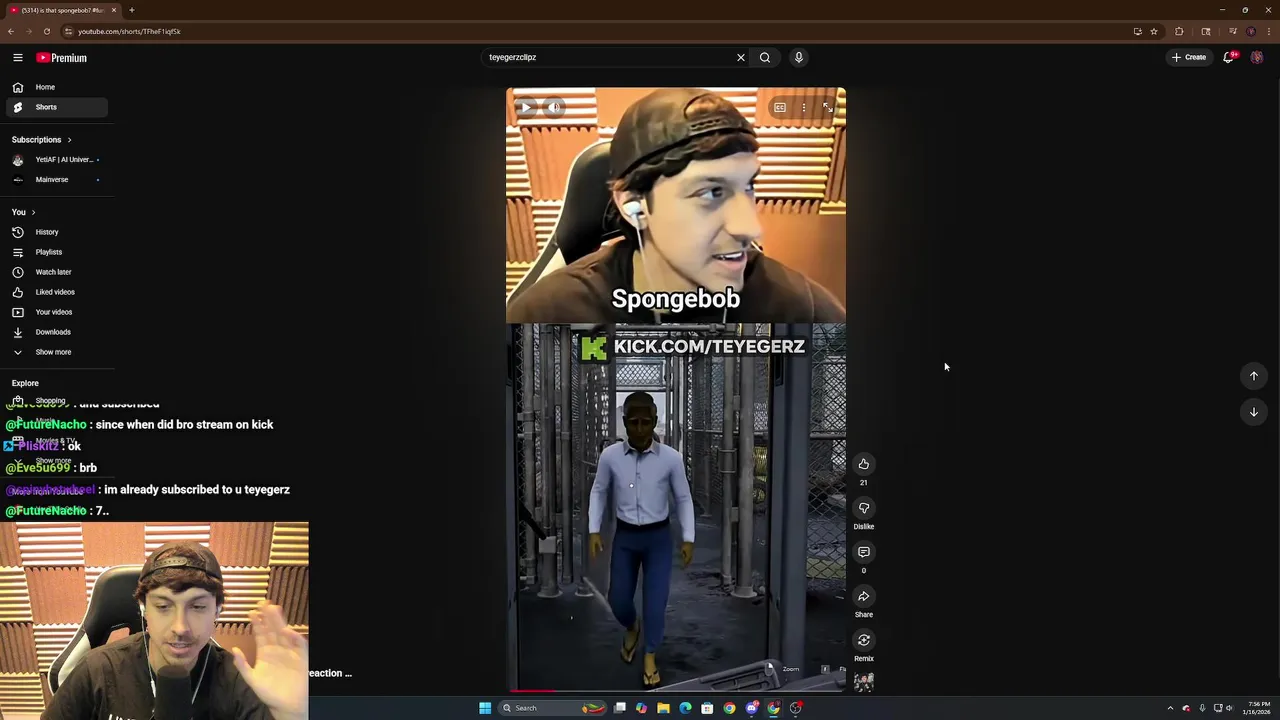This screenshot has height=720, width=1280.
Task: Bookmark this page with the star
Action: (x=1154, y=31)
